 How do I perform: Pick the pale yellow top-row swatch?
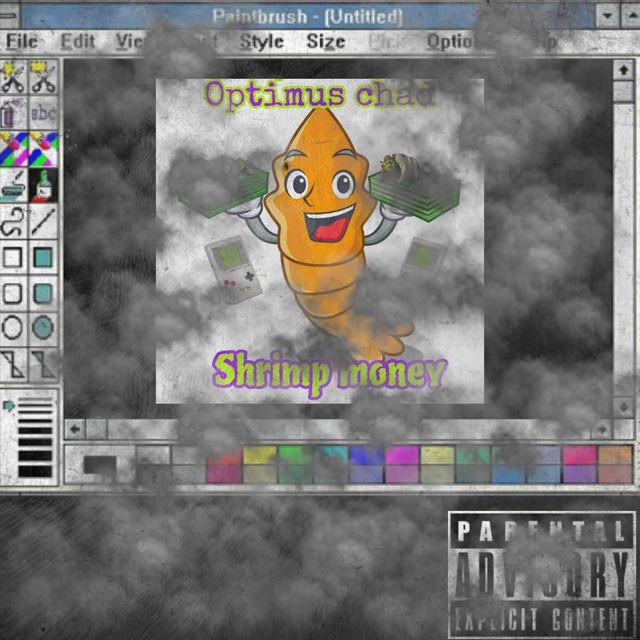click(438, 456)
